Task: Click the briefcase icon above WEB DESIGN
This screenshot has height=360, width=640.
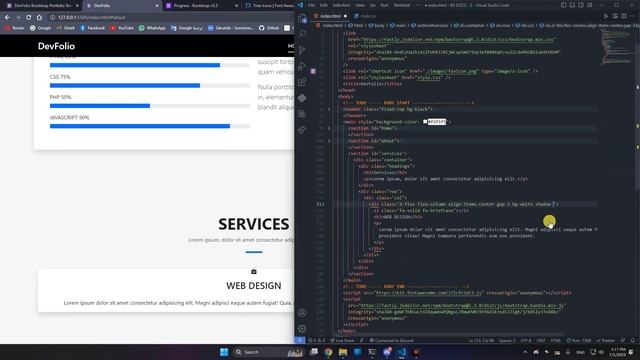Action: [x=254, y=271]
